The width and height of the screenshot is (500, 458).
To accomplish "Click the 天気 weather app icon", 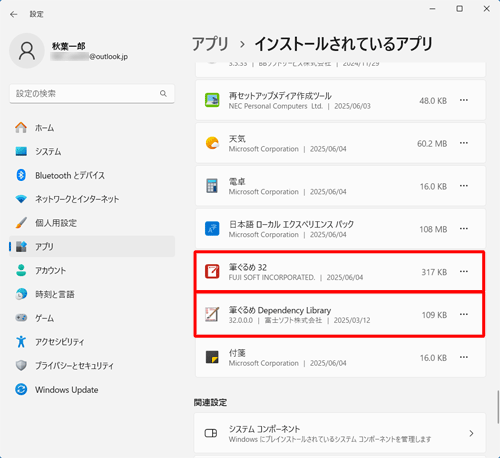I will coord(212,143).
